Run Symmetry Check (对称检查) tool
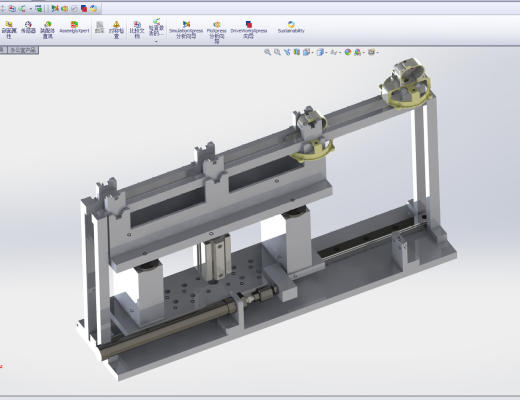Screen dimensions: 520x400 [116, 30]
